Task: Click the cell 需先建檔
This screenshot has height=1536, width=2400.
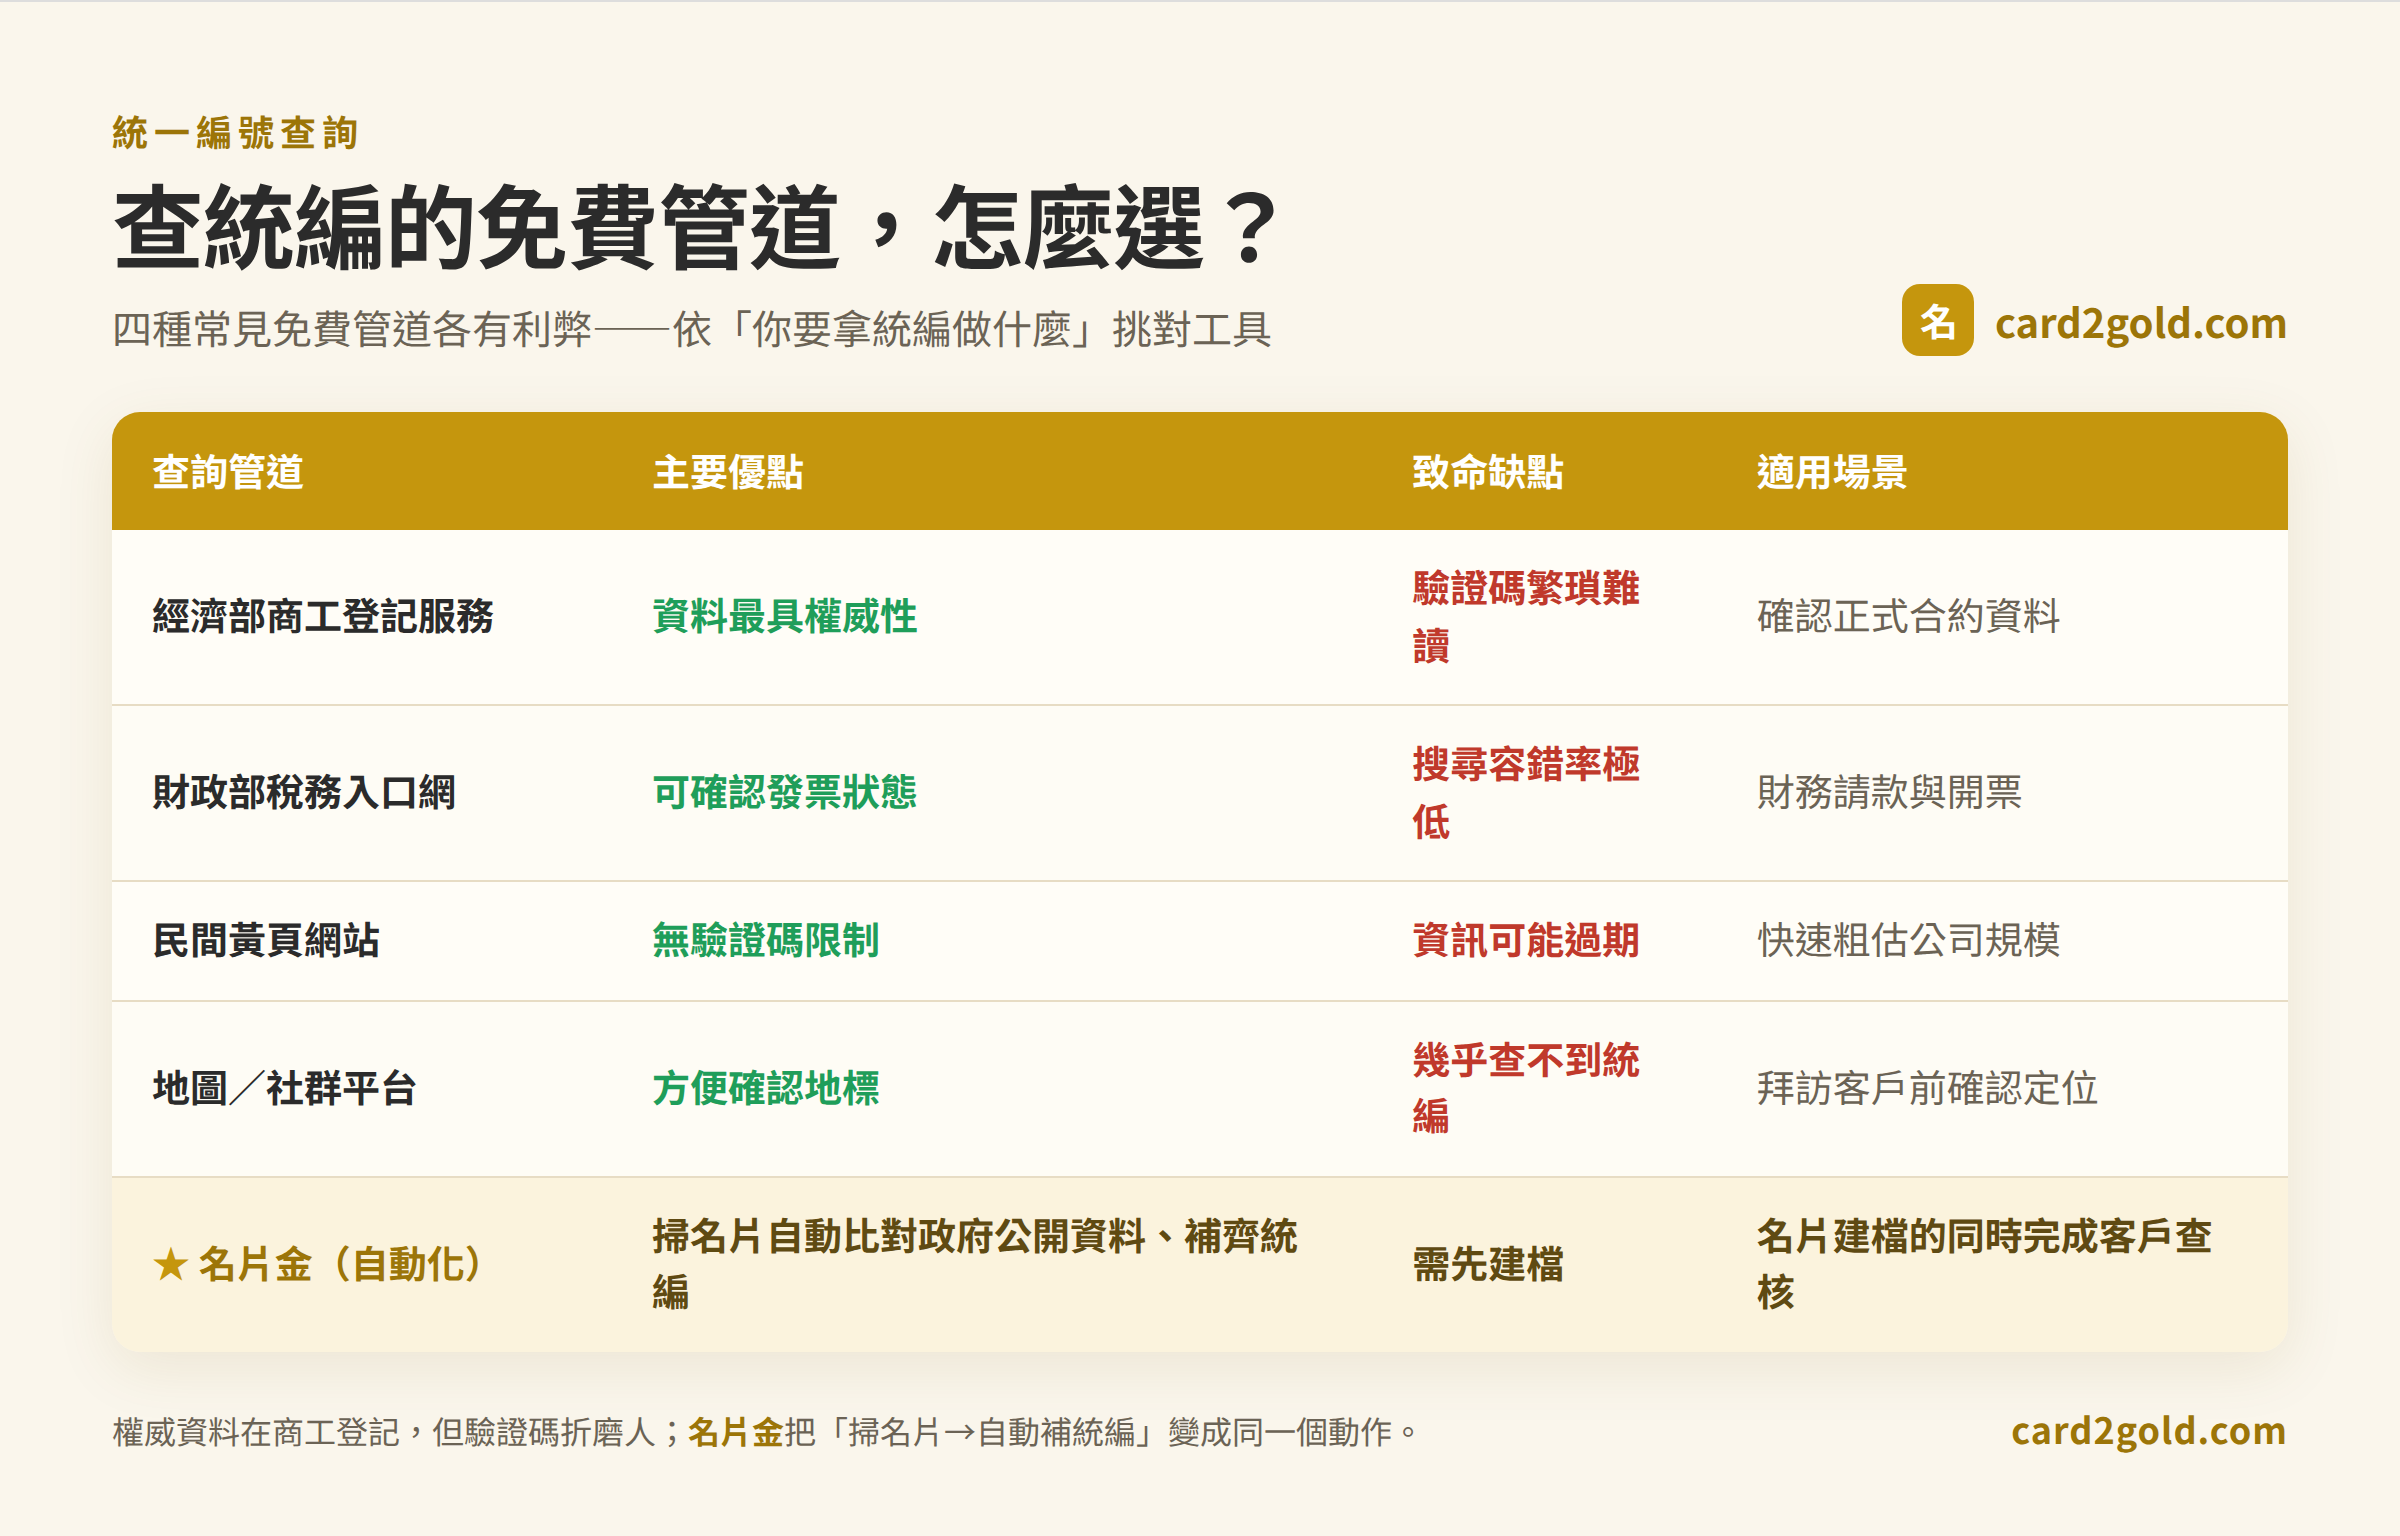Action: tap(1488, 1265)
